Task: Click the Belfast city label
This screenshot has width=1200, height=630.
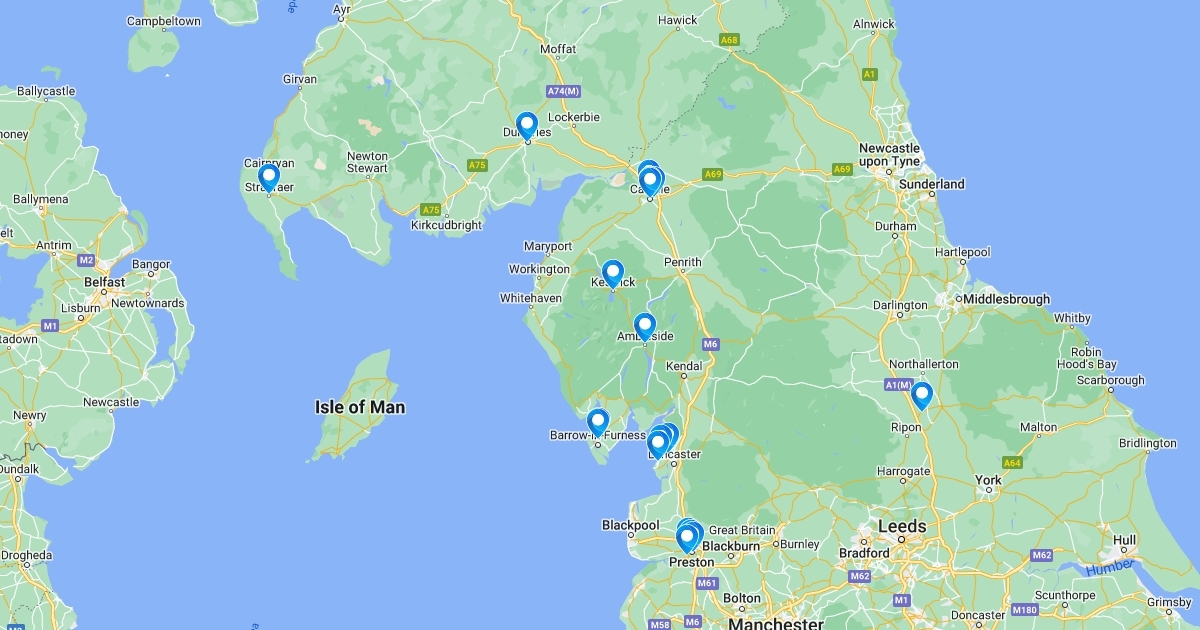Action: pyautogui.click(x=105, y=282)
